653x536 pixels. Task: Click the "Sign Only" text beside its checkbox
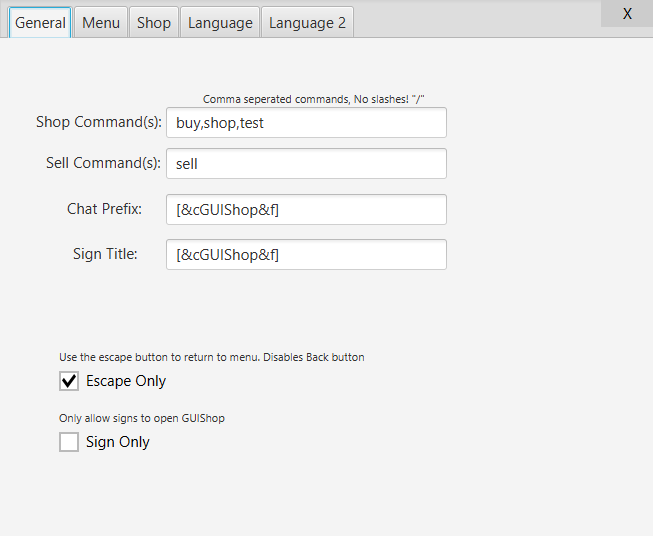tap(118, 442)
